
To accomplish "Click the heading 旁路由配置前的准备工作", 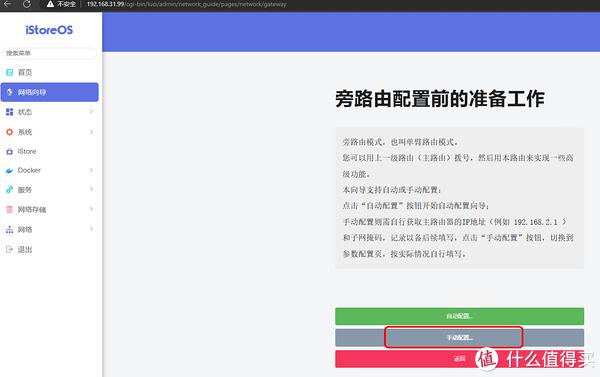I will coord(440,99).
